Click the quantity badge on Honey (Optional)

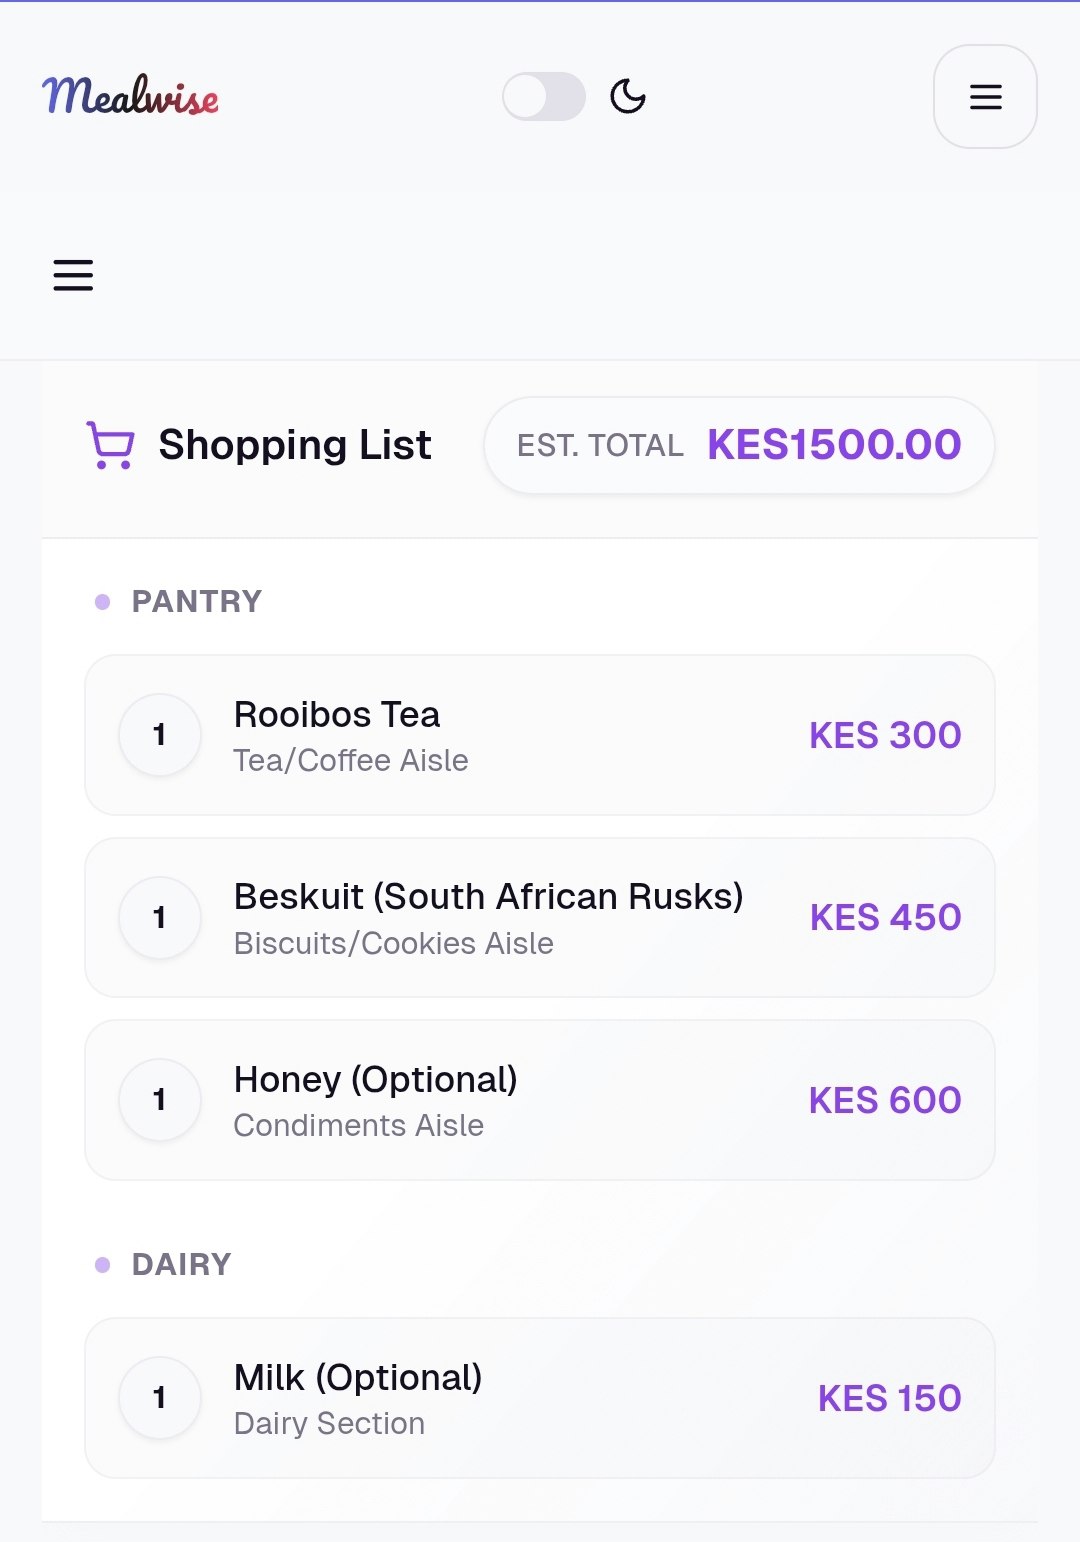(159, 1099)
